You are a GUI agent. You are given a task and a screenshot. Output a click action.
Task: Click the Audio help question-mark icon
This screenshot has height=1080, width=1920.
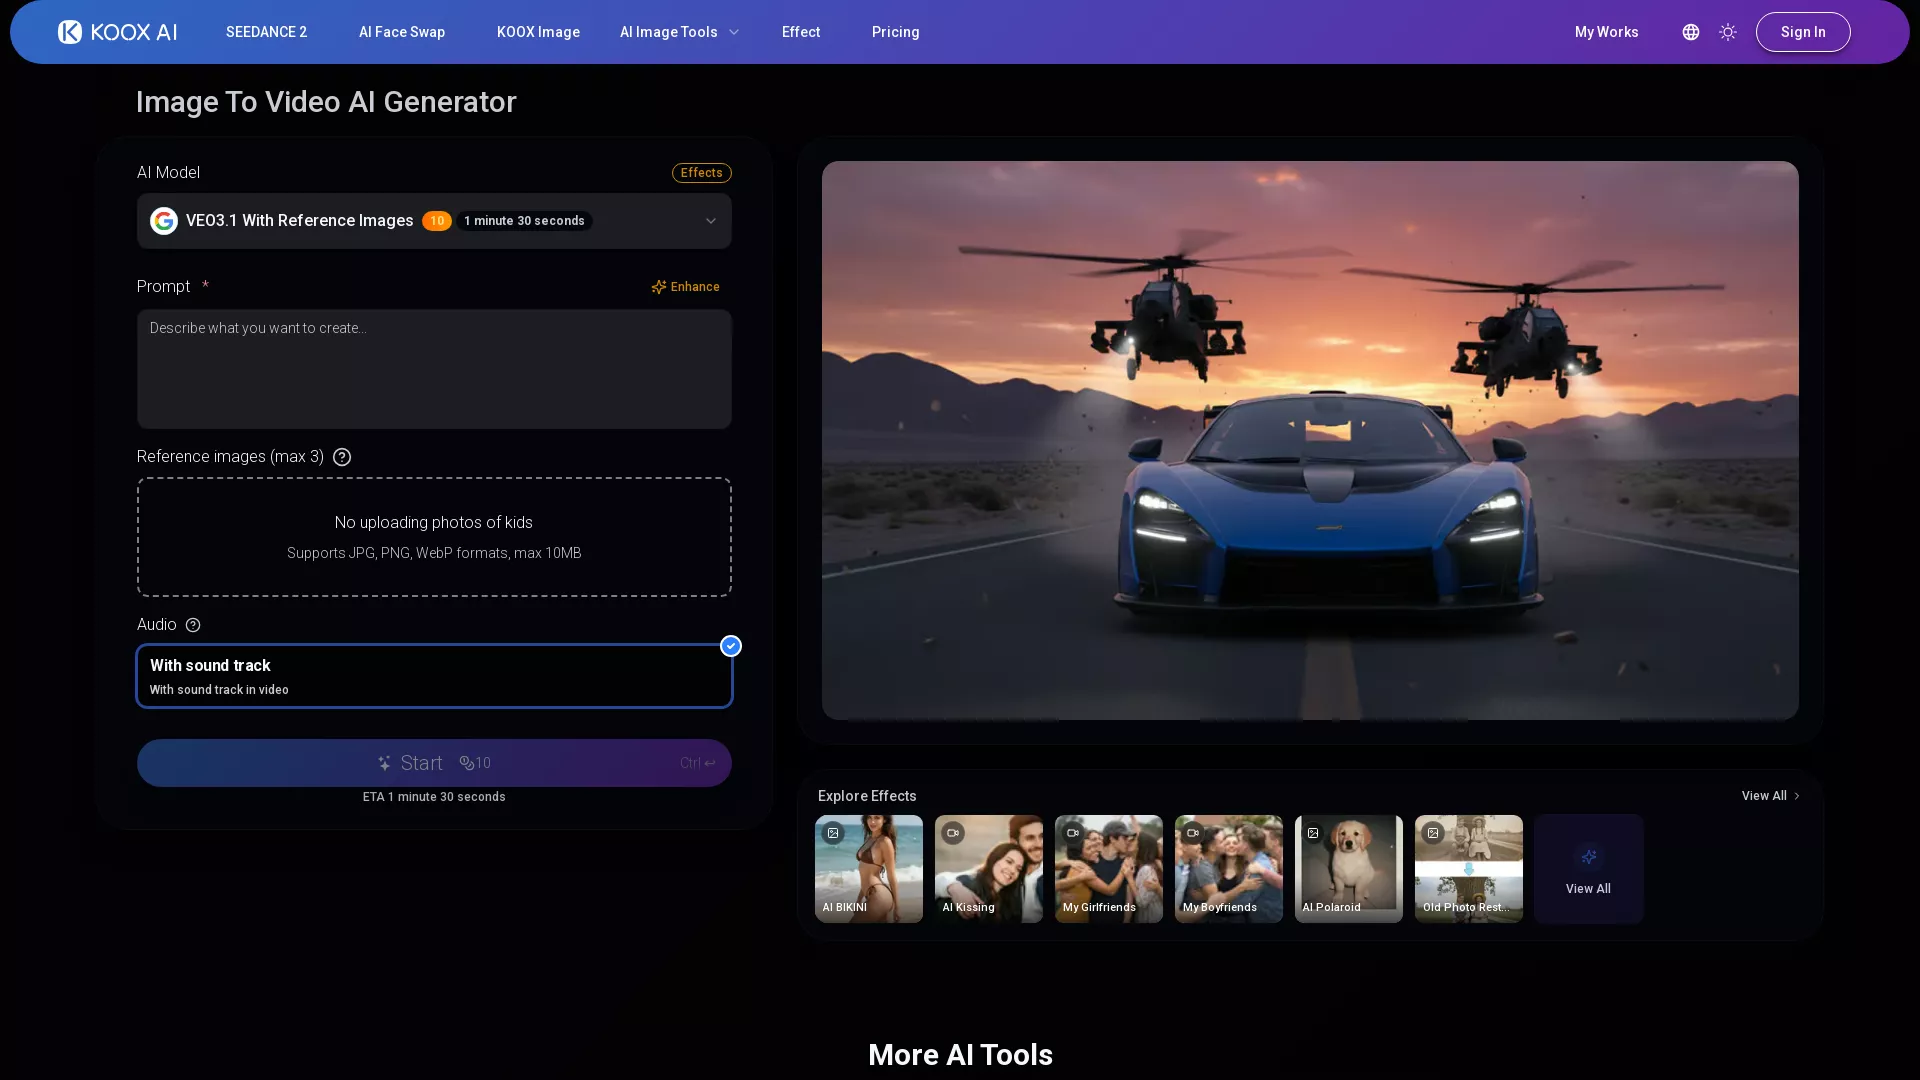click(192, 625)
